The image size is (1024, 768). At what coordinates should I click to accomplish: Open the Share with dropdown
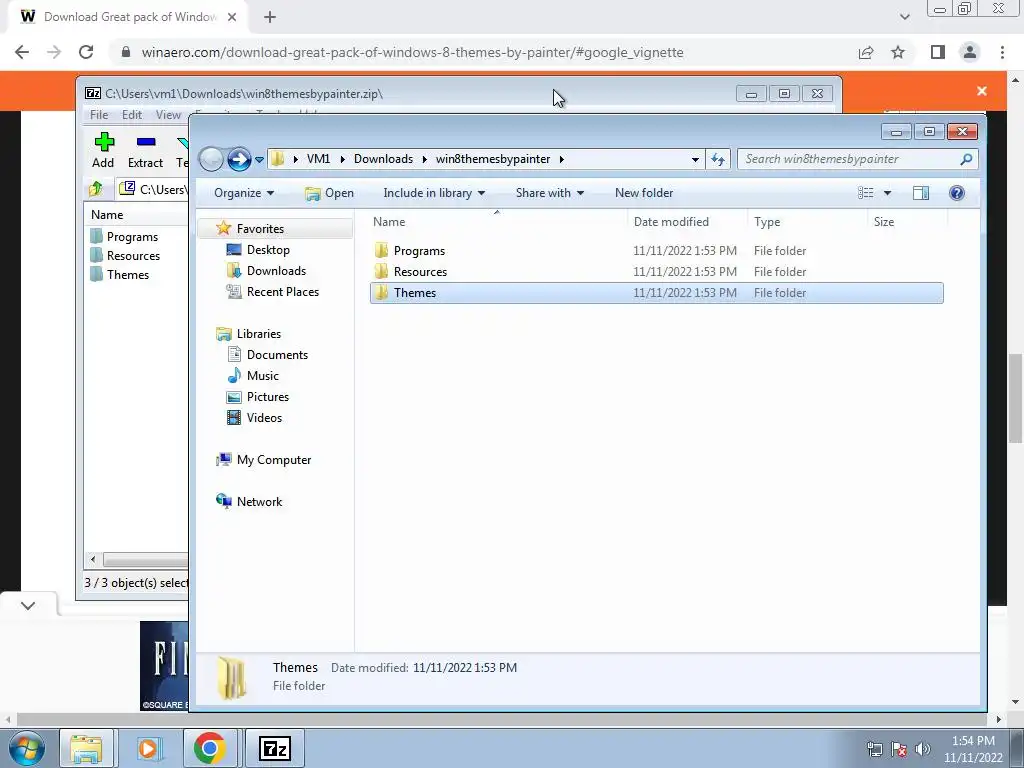549,193
